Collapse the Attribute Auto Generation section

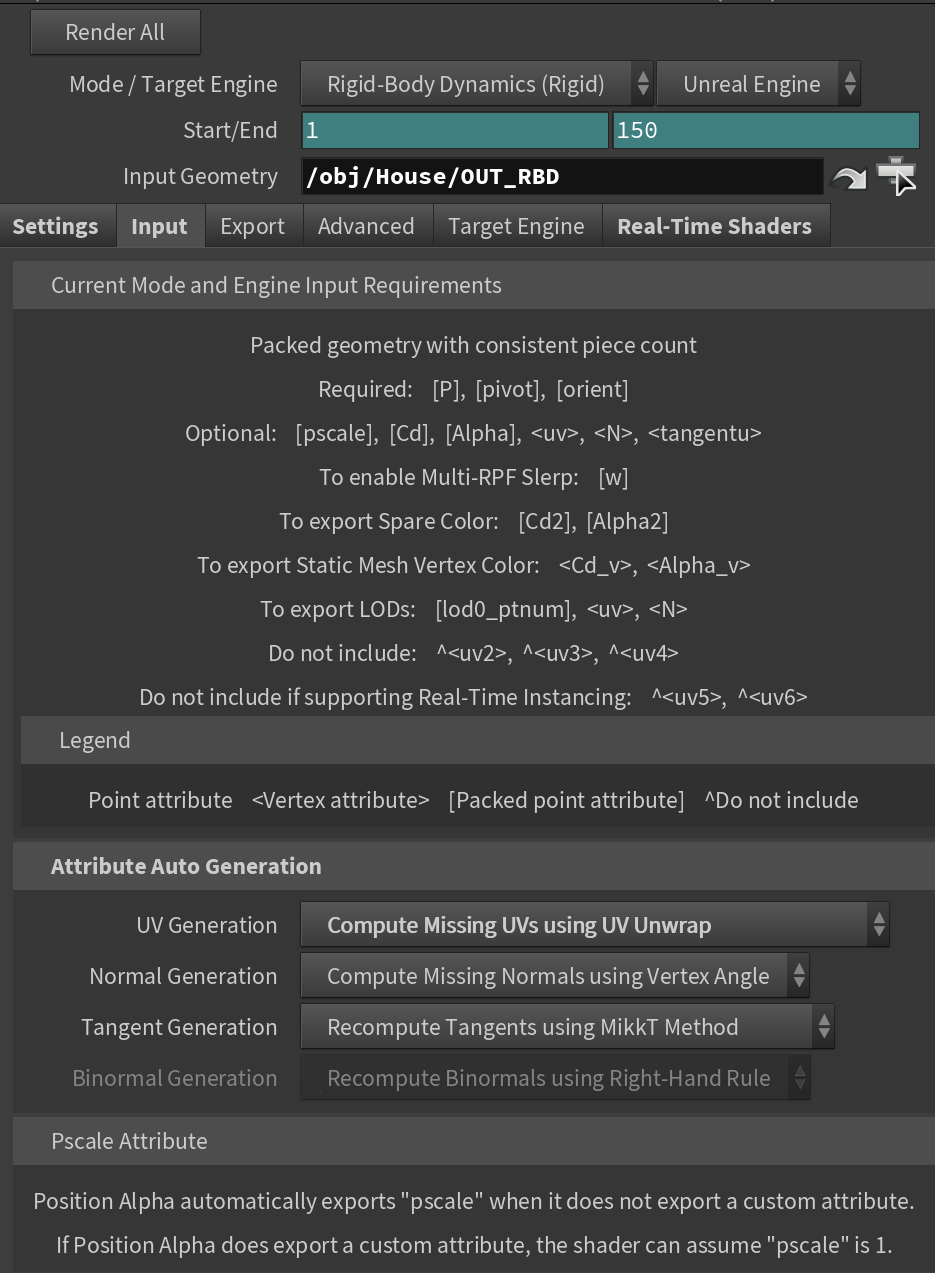pos(474,866)
